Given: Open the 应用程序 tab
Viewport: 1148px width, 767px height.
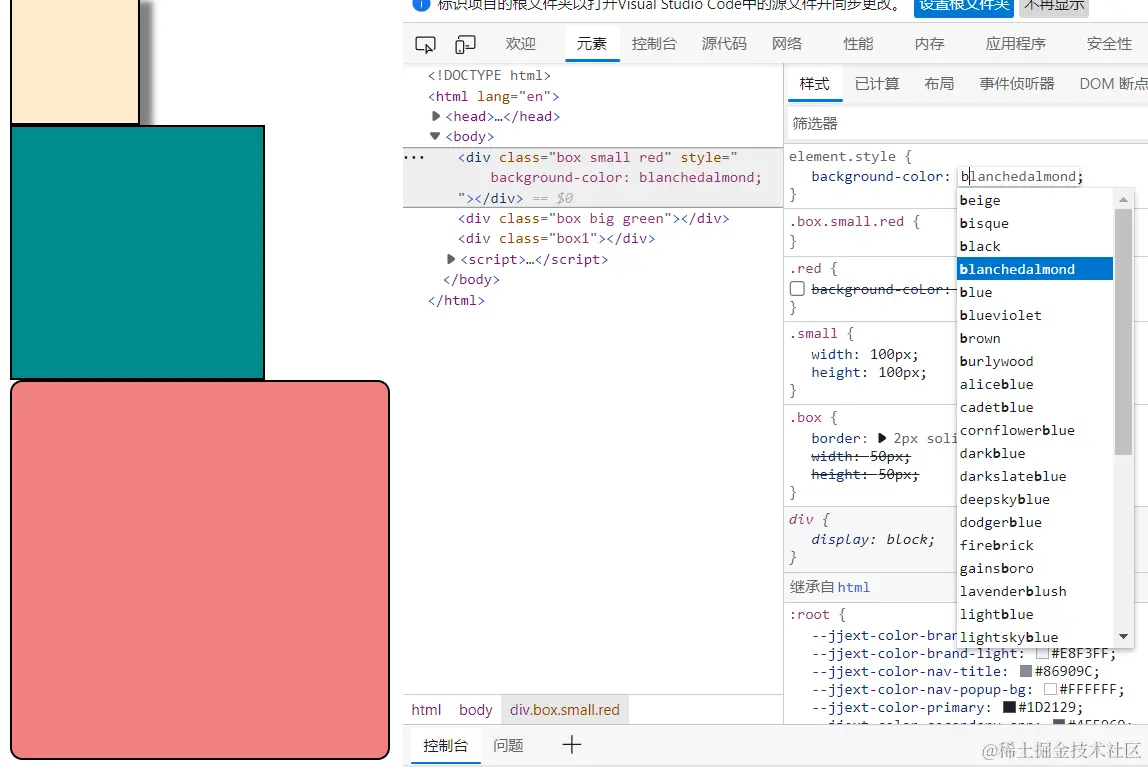Looking at the screenshot, I should [1015, 44].
